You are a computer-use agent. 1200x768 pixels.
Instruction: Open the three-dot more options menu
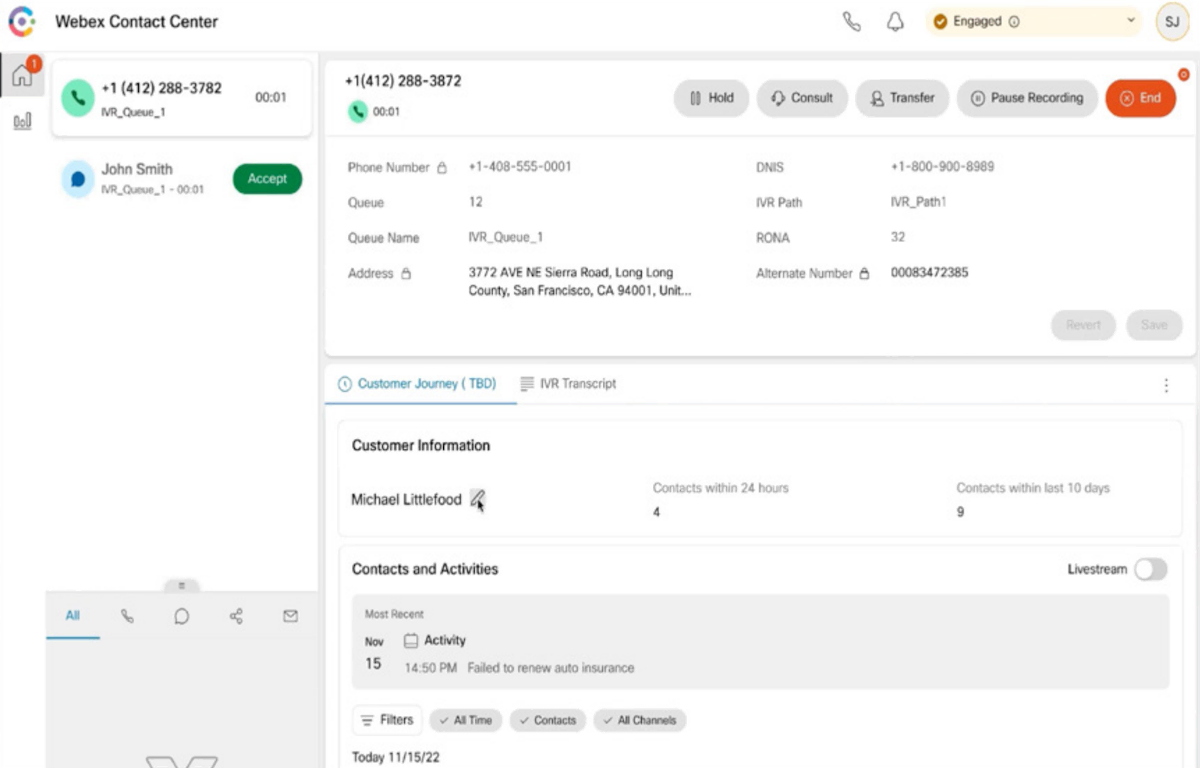click(1166, 385)
